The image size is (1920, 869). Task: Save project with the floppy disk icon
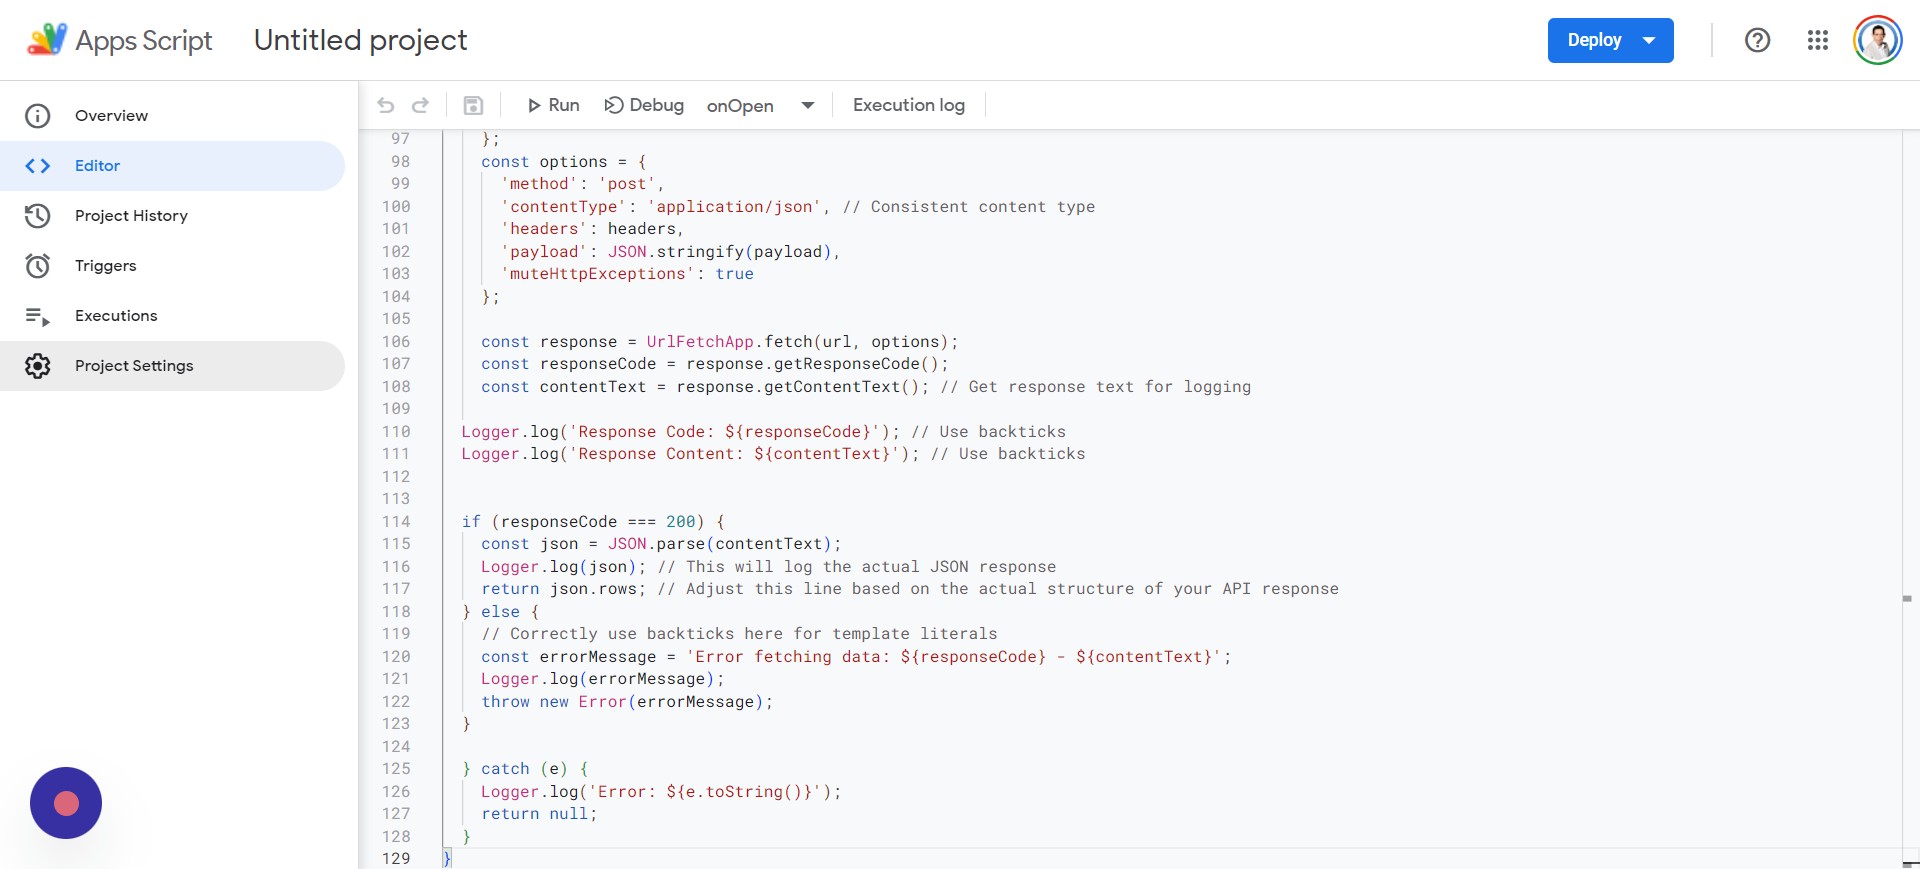pos(474,105)
